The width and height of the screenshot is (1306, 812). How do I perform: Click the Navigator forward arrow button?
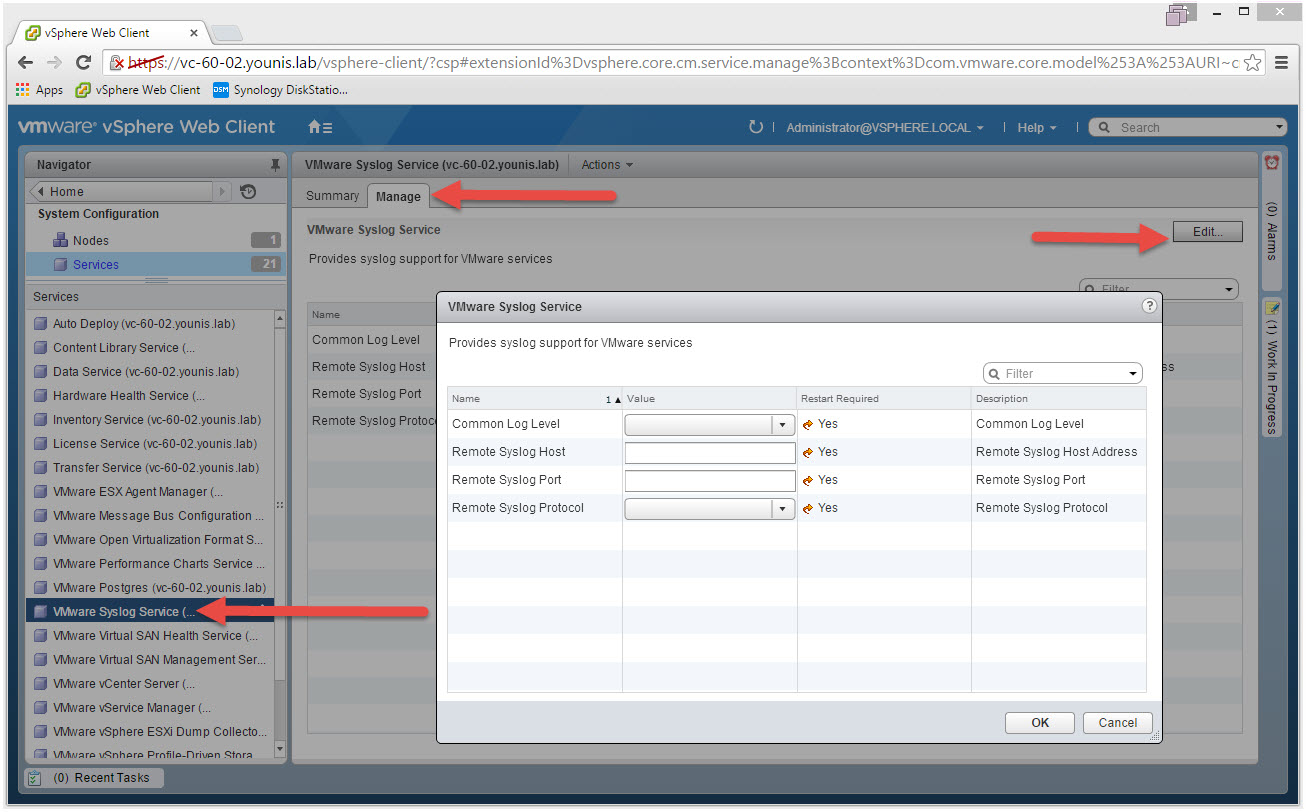pos(224,192)
